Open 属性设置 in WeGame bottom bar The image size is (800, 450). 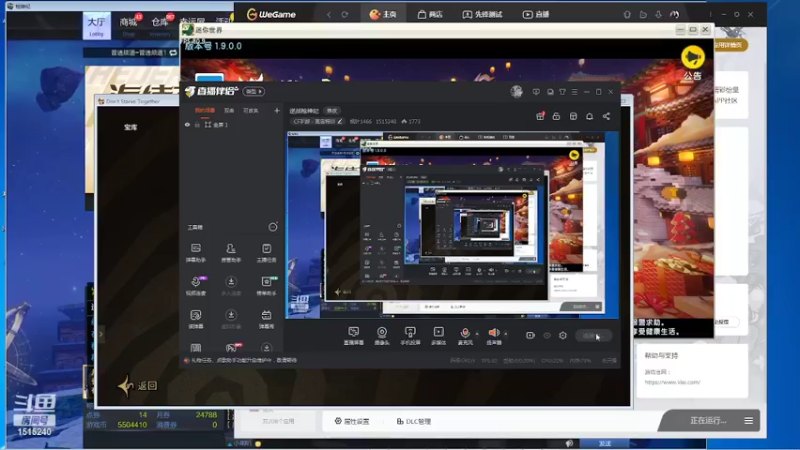coord(352,421)
